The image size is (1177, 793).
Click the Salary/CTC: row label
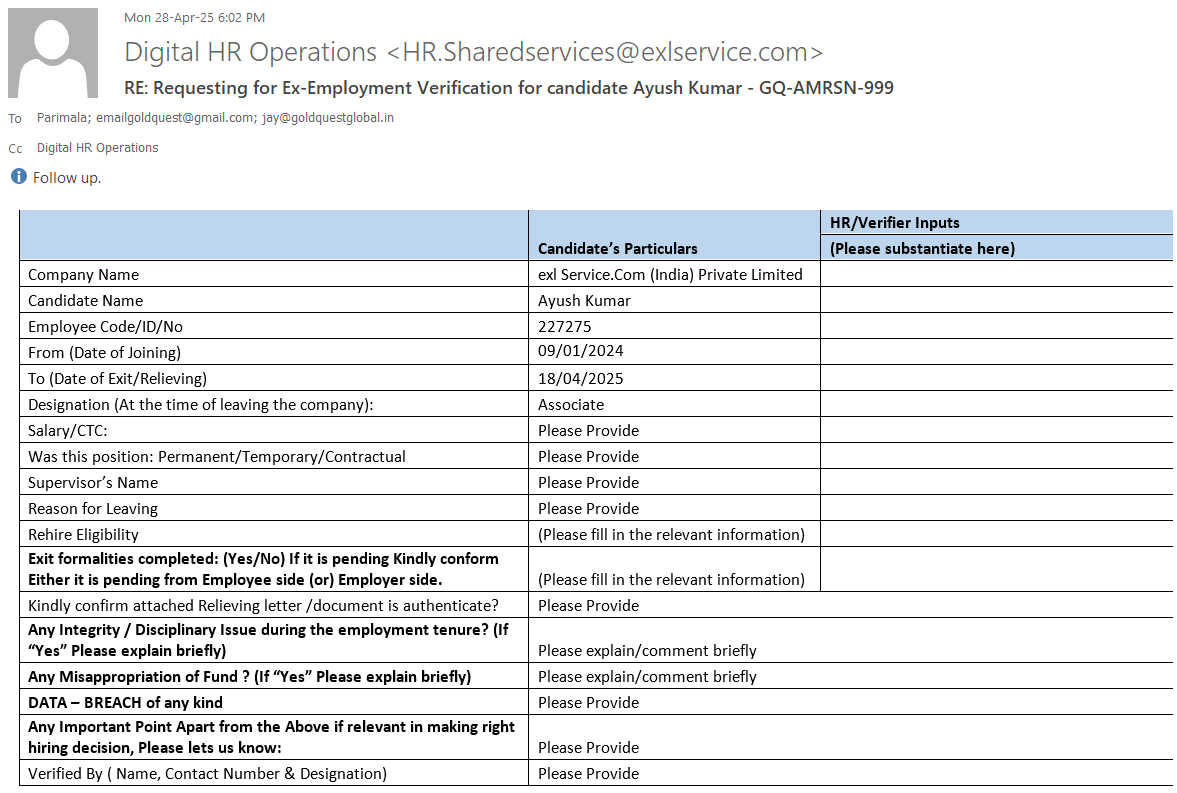coord(68,431)
